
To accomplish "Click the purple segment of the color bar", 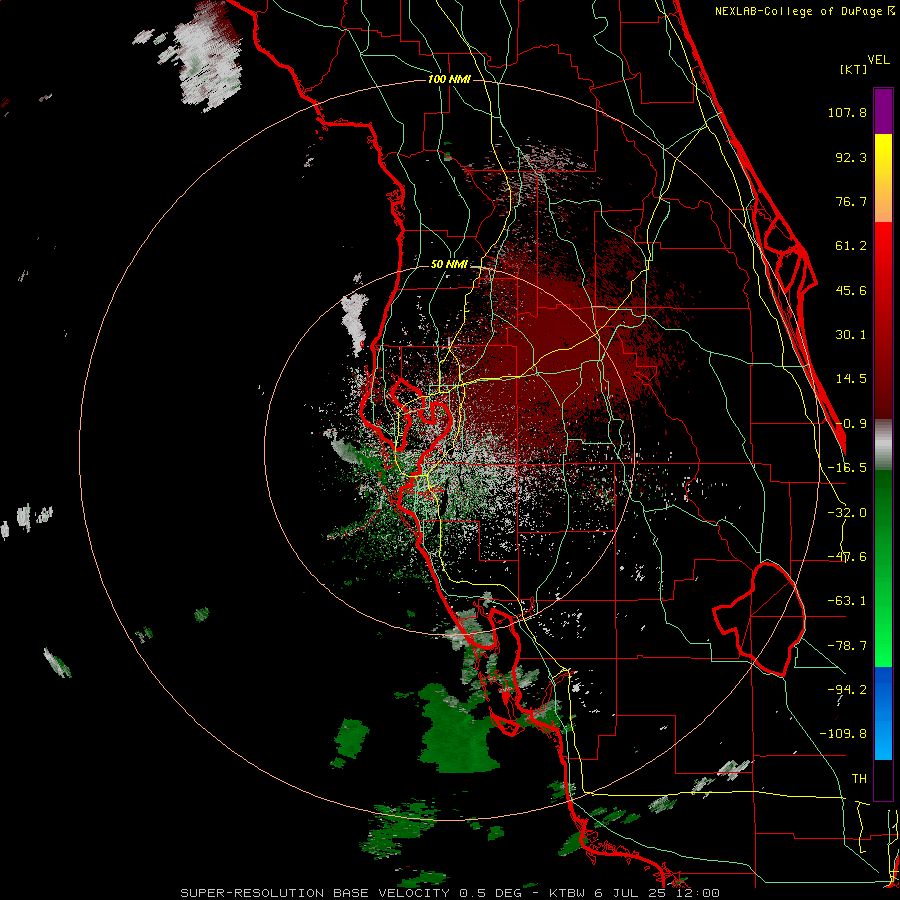I will [x=883, y=111].
